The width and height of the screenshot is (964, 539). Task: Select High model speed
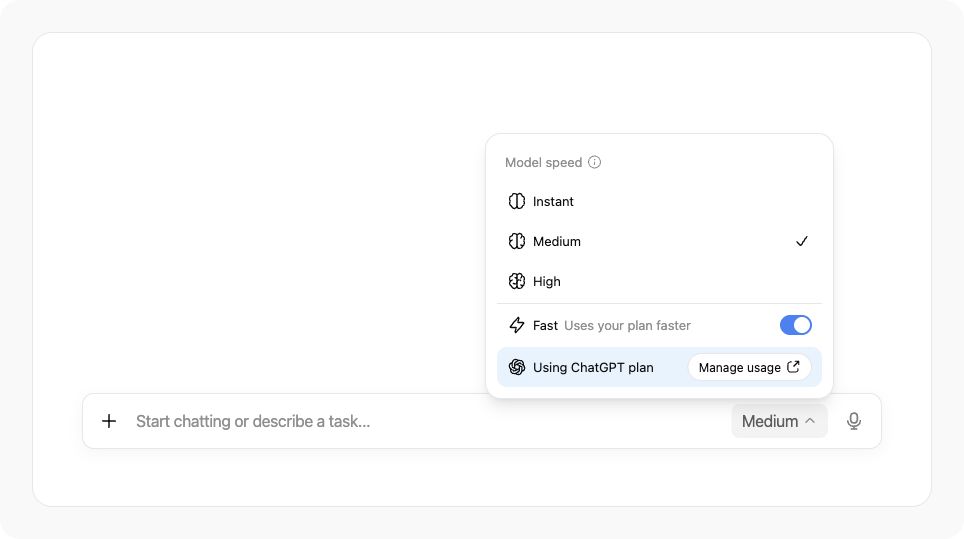pyautogui.click(x=659, y=281)
